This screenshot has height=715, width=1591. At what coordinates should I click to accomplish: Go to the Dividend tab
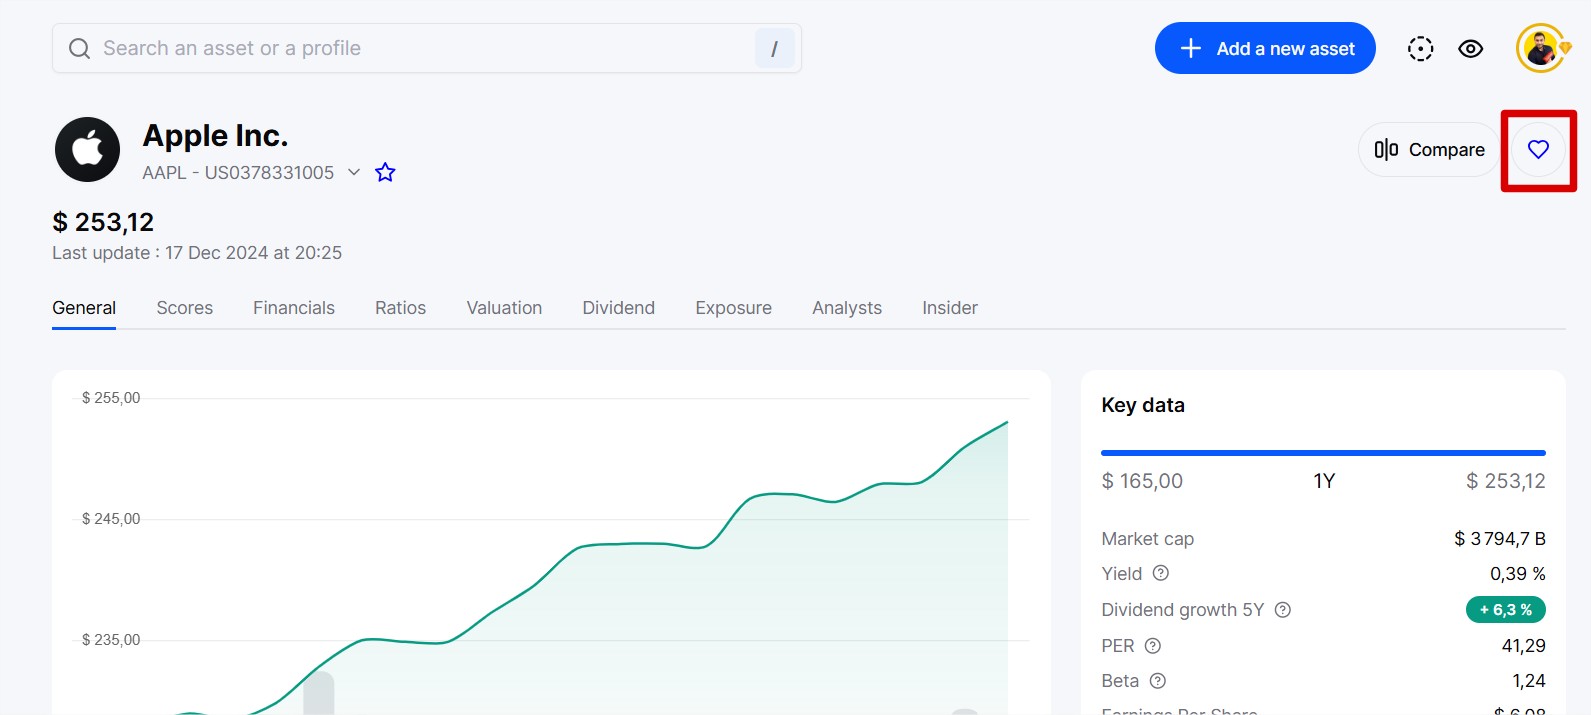(x=619, y=308)
